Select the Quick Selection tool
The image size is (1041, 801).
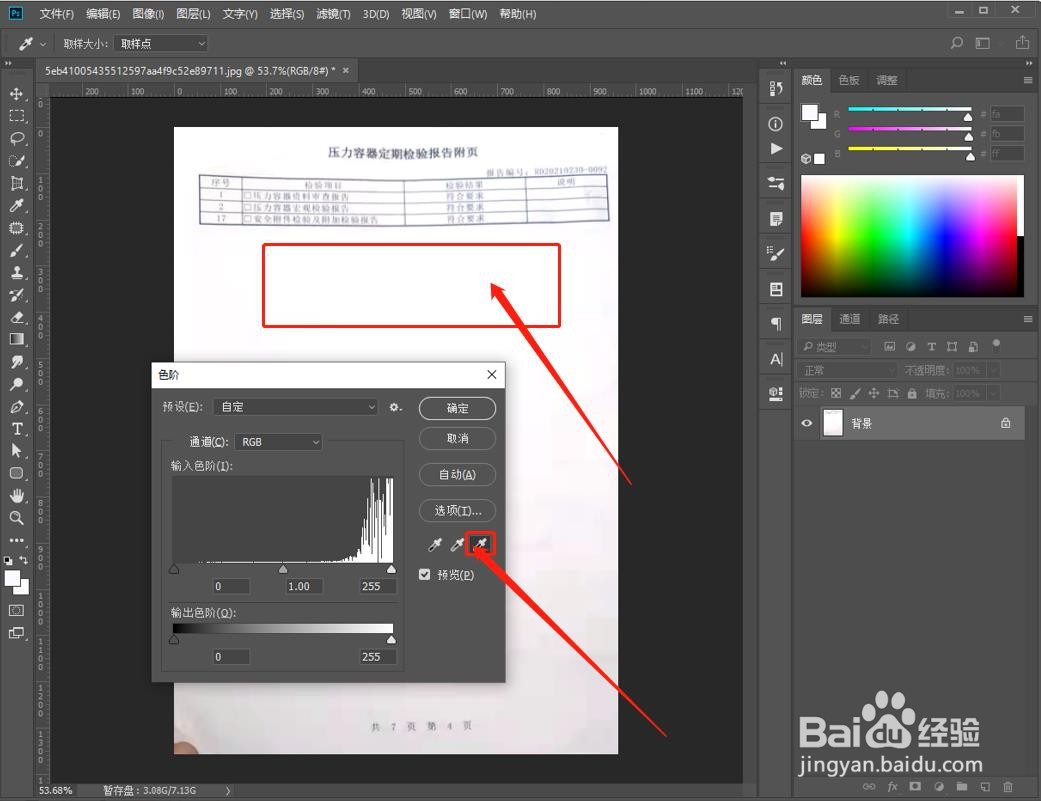(x=17, y=161)
